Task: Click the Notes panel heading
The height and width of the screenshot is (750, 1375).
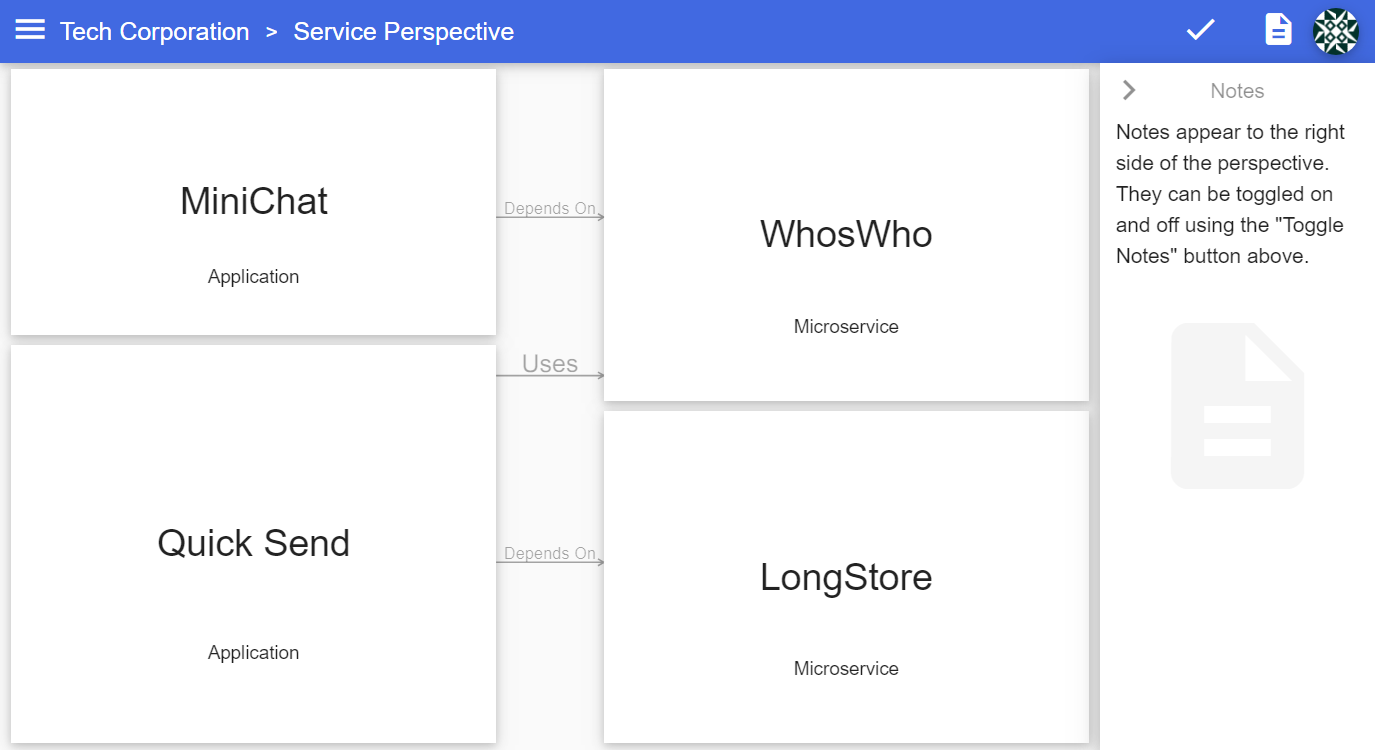Action: pyautogui.click(x=1237, y=90)
